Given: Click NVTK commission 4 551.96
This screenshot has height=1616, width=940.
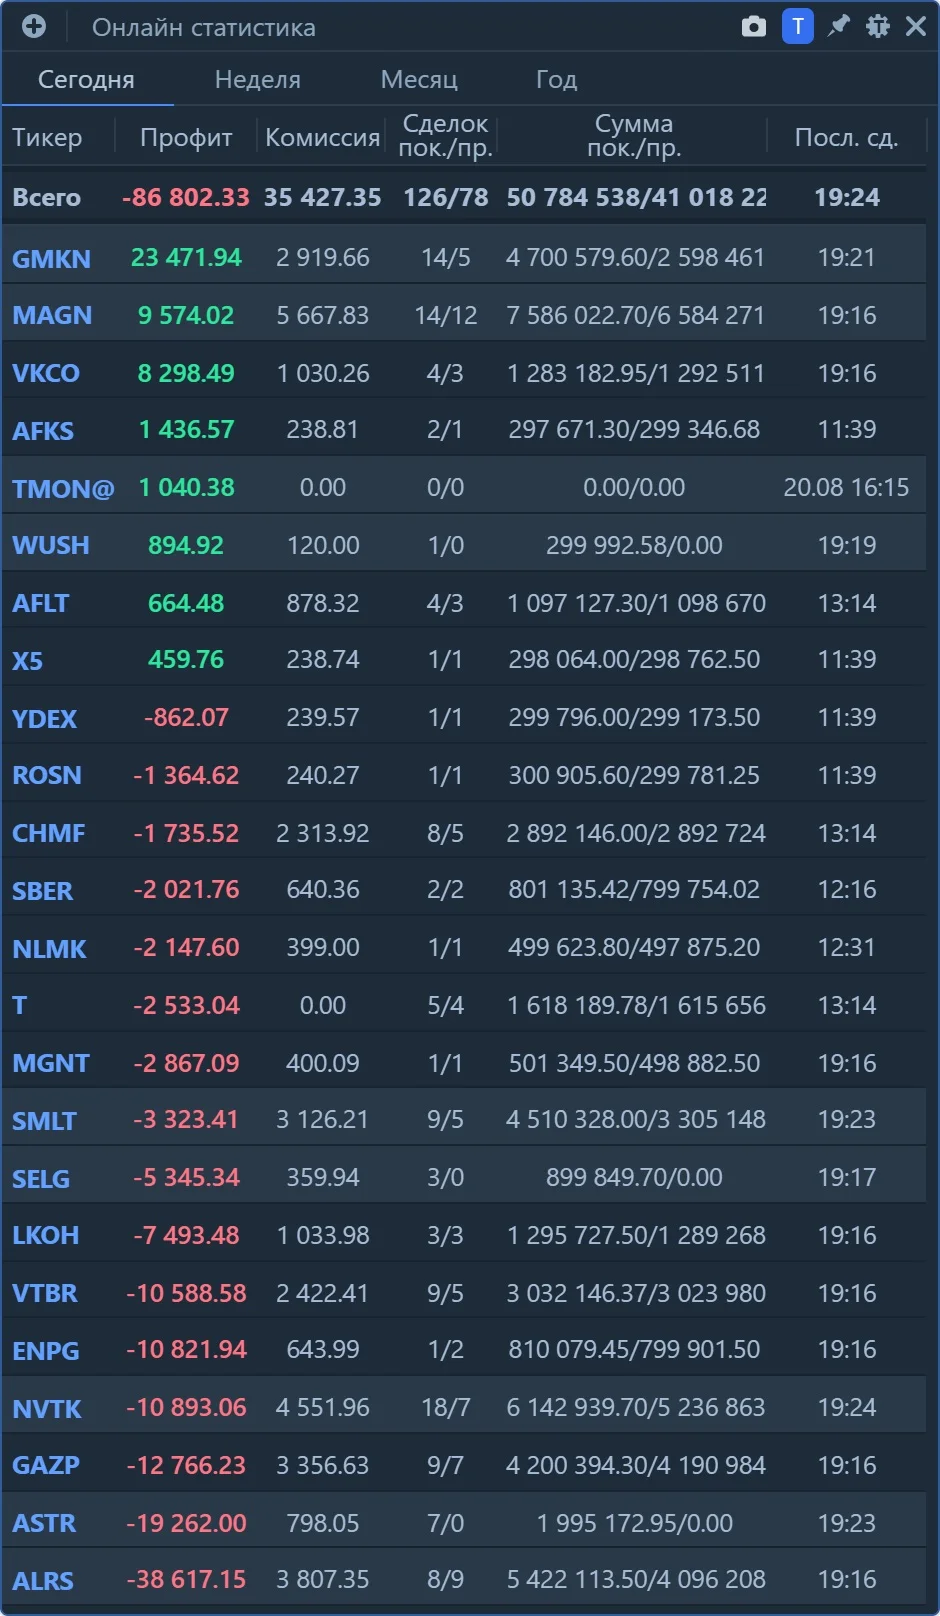Looking at the screenshot, I should (323, 1407).
